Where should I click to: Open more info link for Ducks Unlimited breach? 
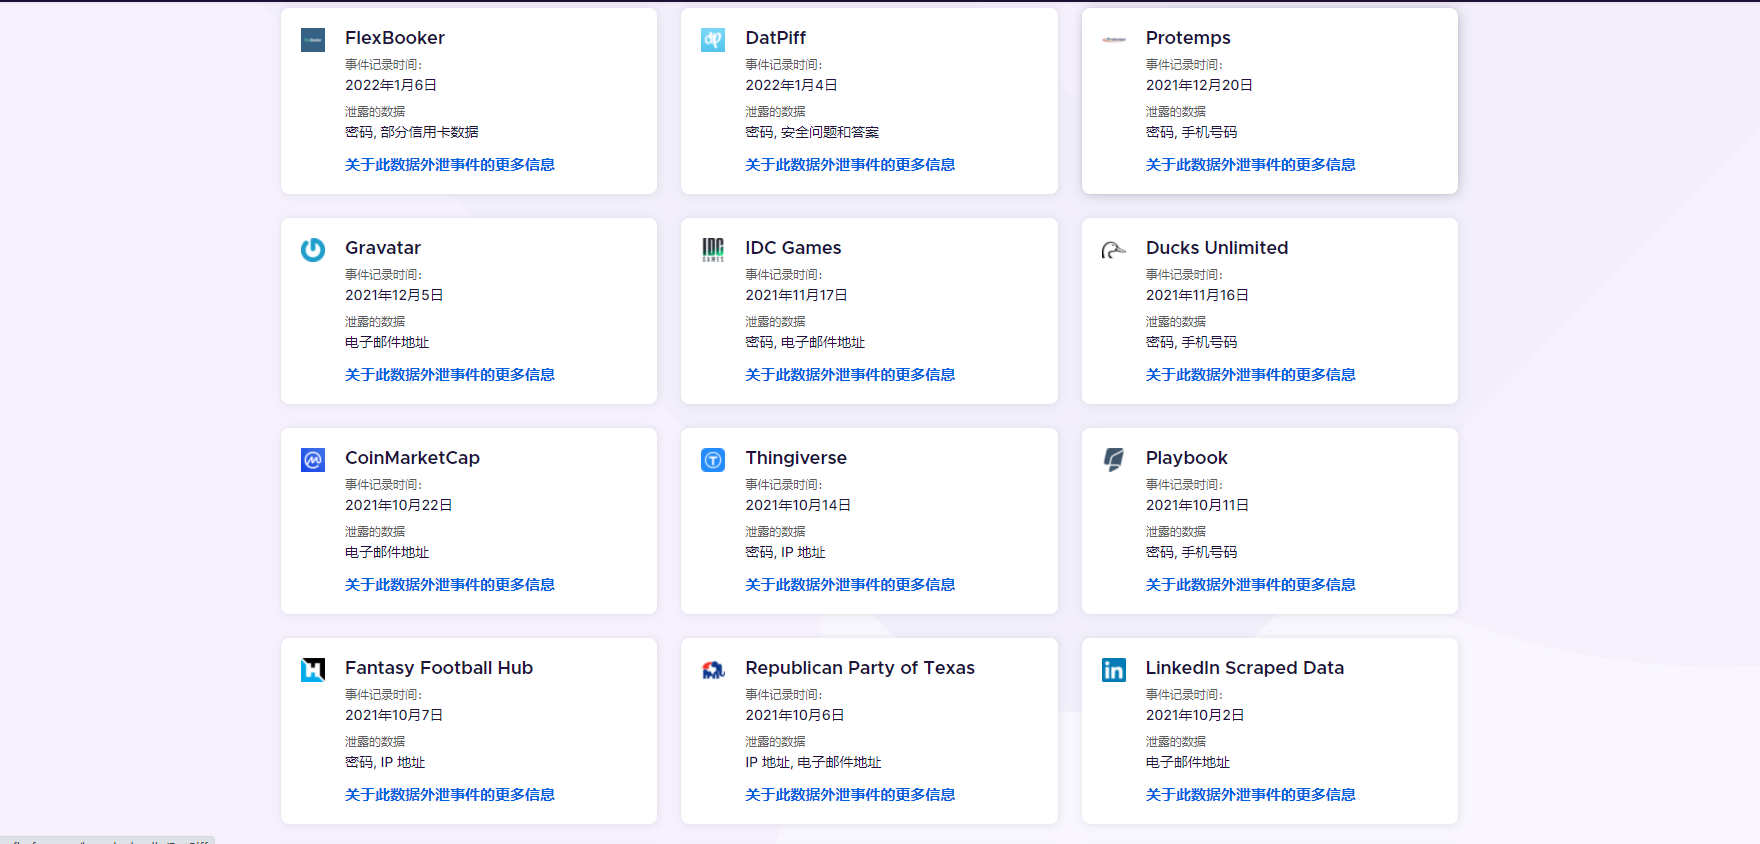(x=1251, y=375)
